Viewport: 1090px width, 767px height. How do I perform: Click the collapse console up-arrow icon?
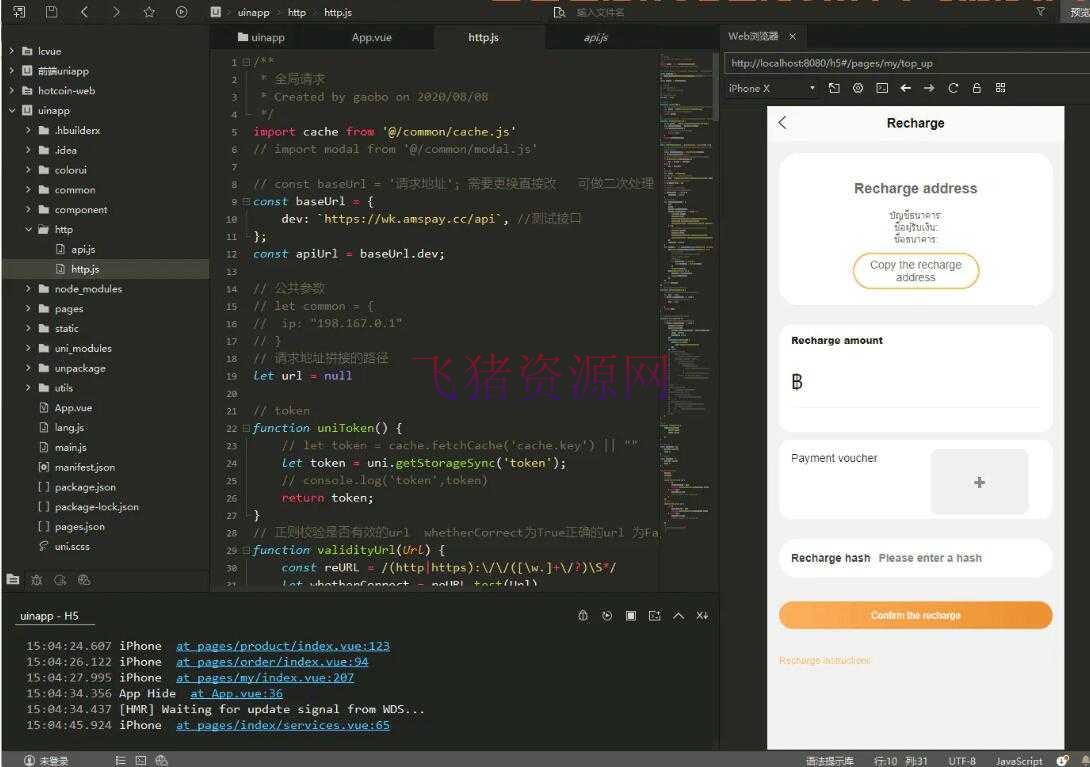pos(678,615)
